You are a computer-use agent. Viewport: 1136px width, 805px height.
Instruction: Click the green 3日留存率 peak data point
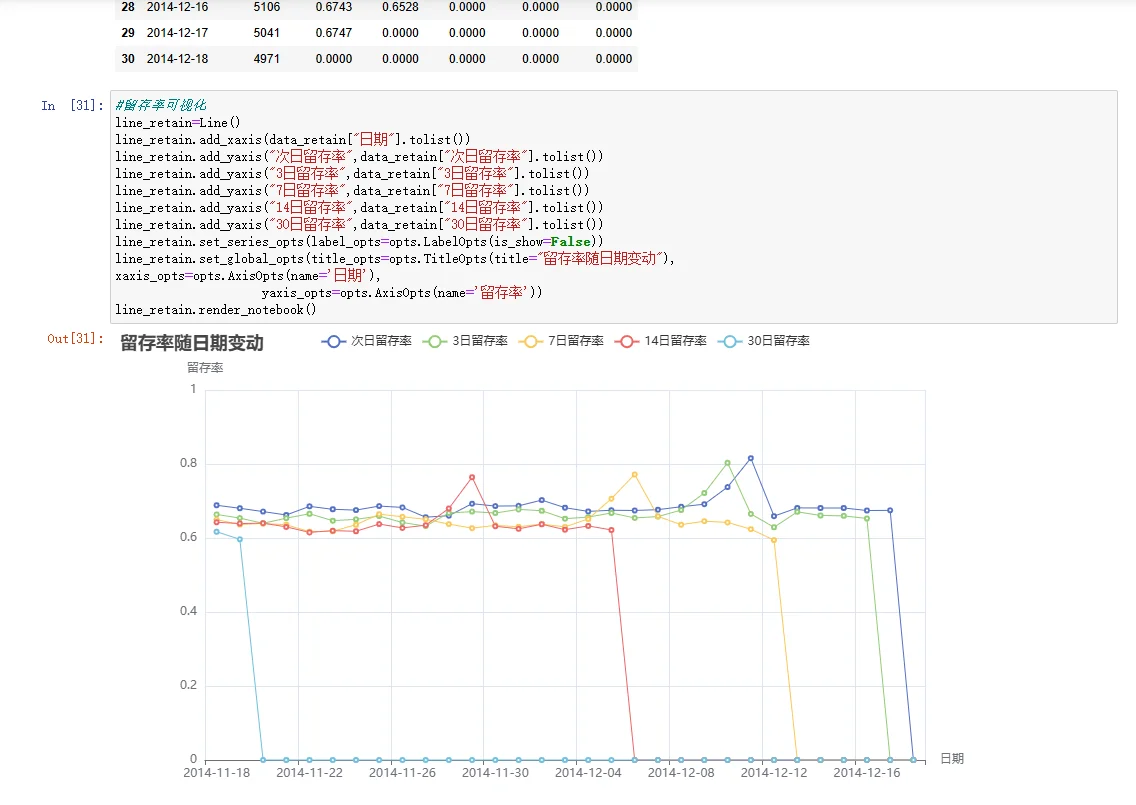coord(727,462)
